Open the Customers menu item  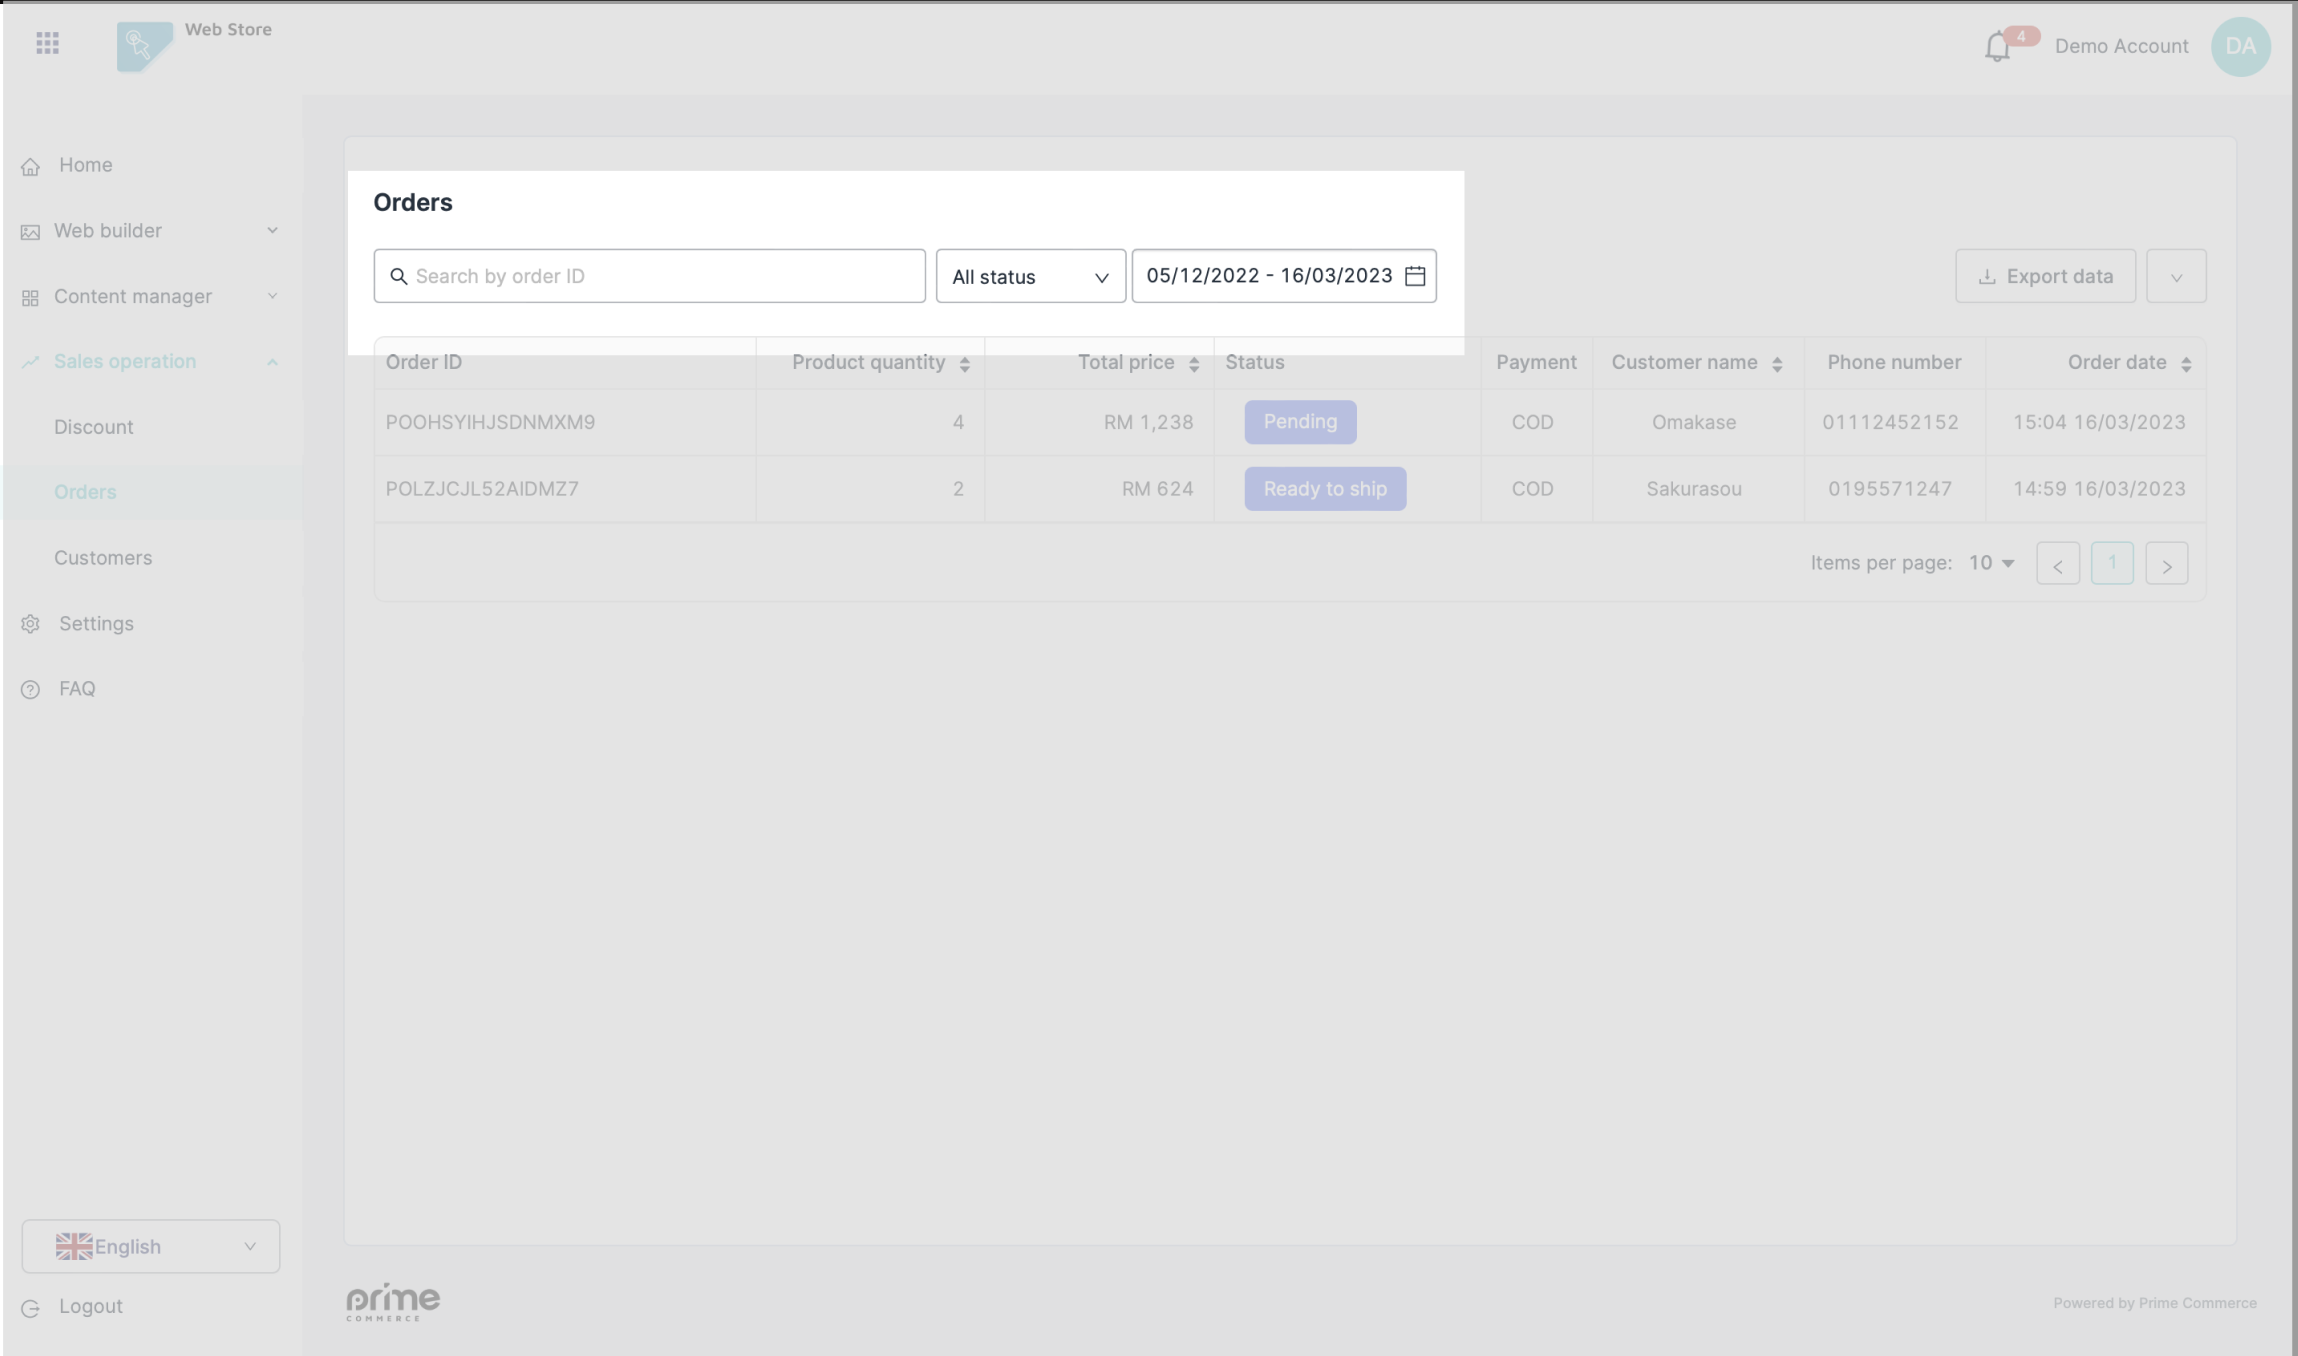[103, 558]
